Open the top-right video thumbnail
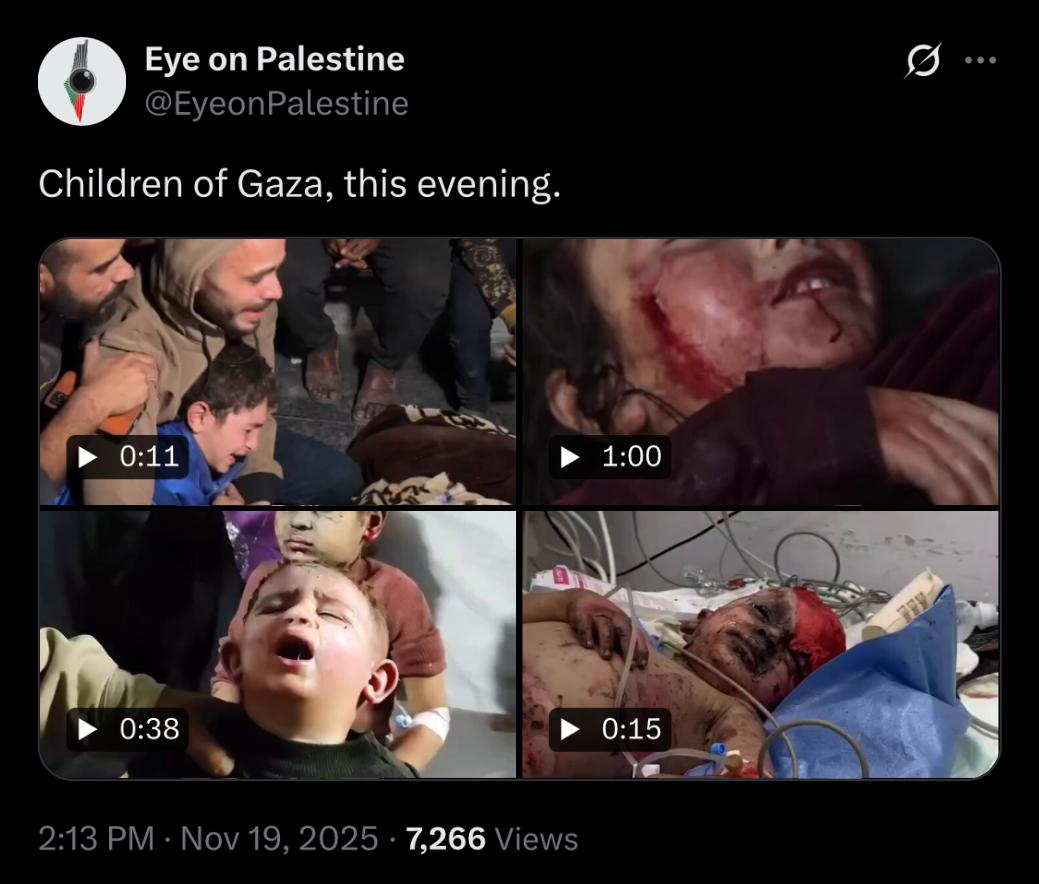This screenshot has height=884, width=1039. pos(761,372)
